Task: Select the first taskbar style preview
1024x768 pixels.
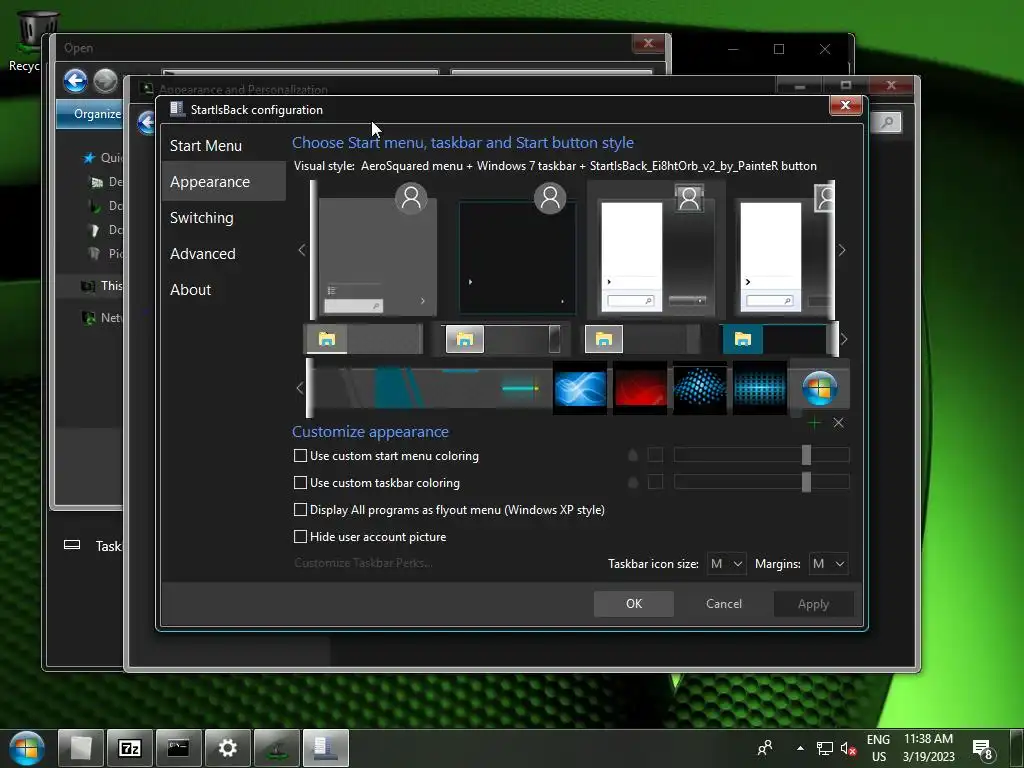Action: coord(364,339)
